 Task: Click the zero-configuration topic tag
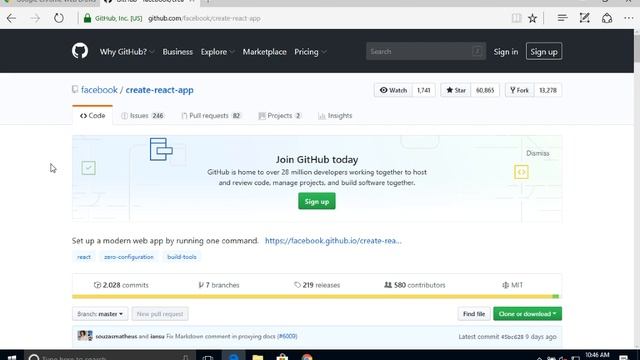[x=129, y=257]
